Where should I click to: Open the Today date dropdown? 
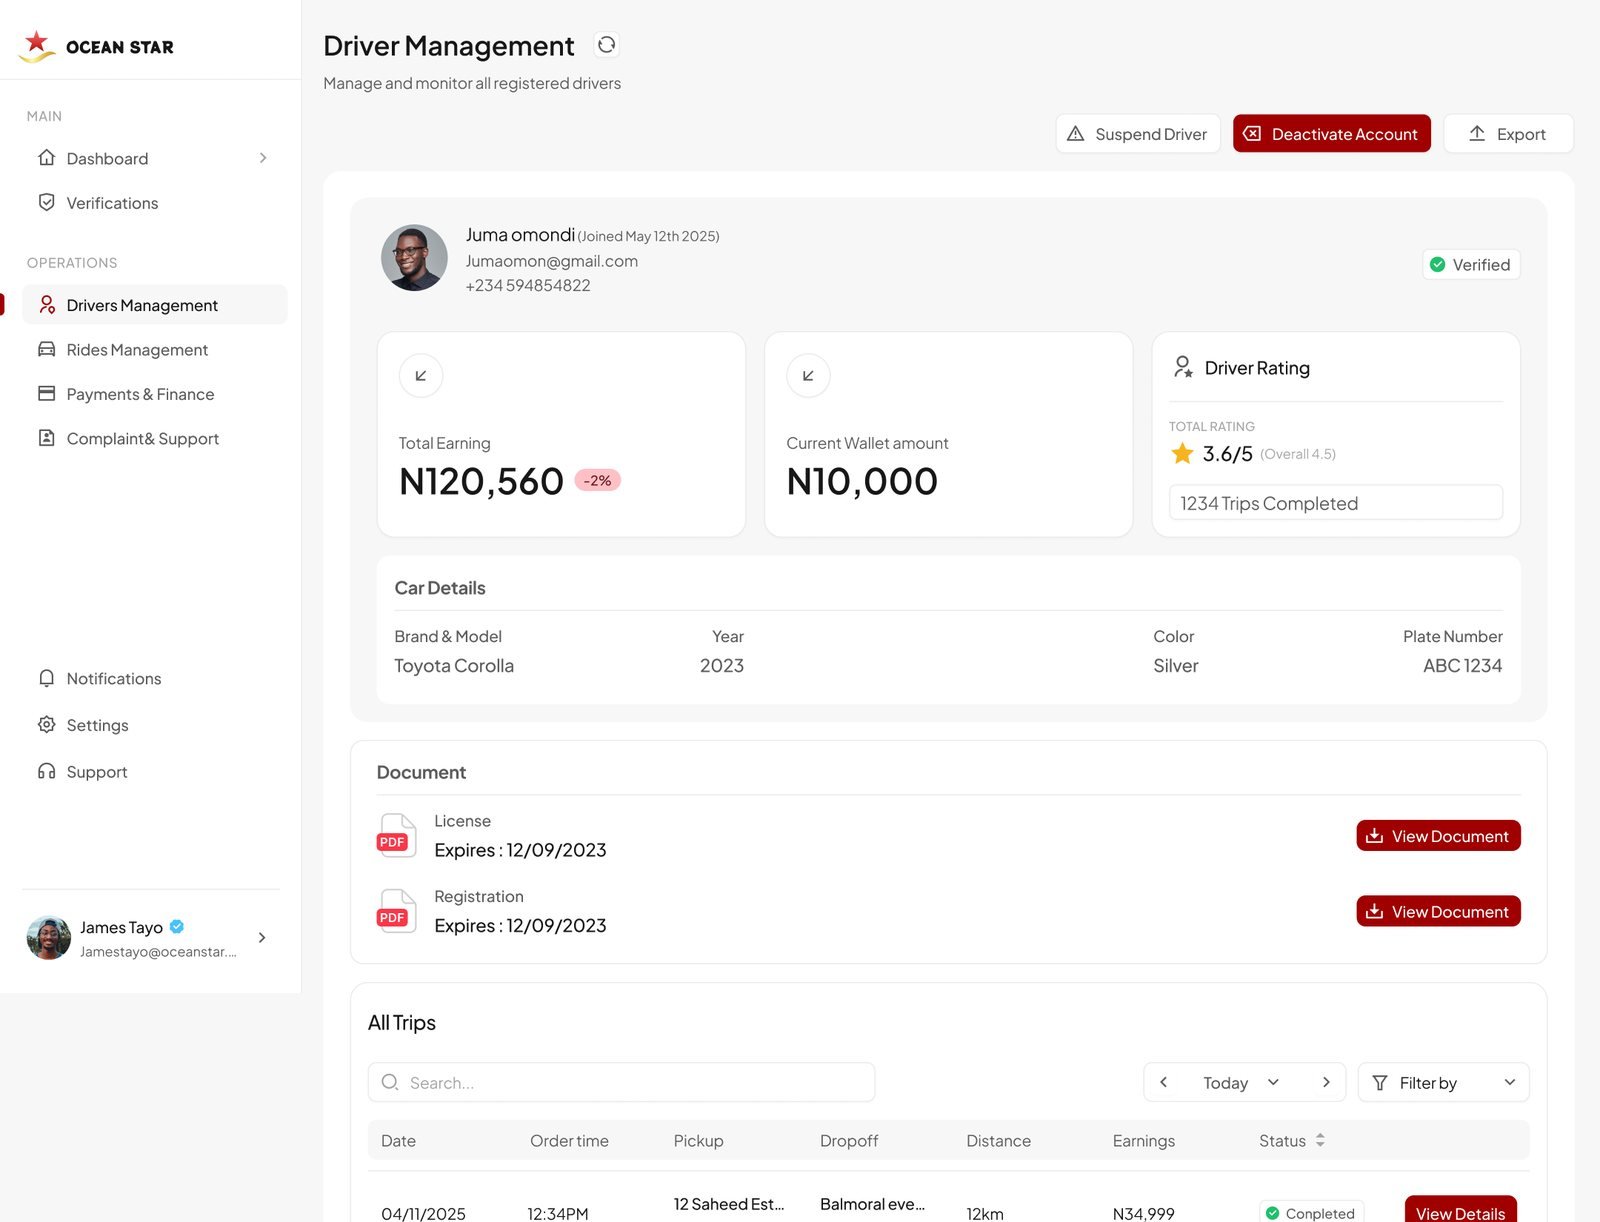(x=1242, y=1082)
